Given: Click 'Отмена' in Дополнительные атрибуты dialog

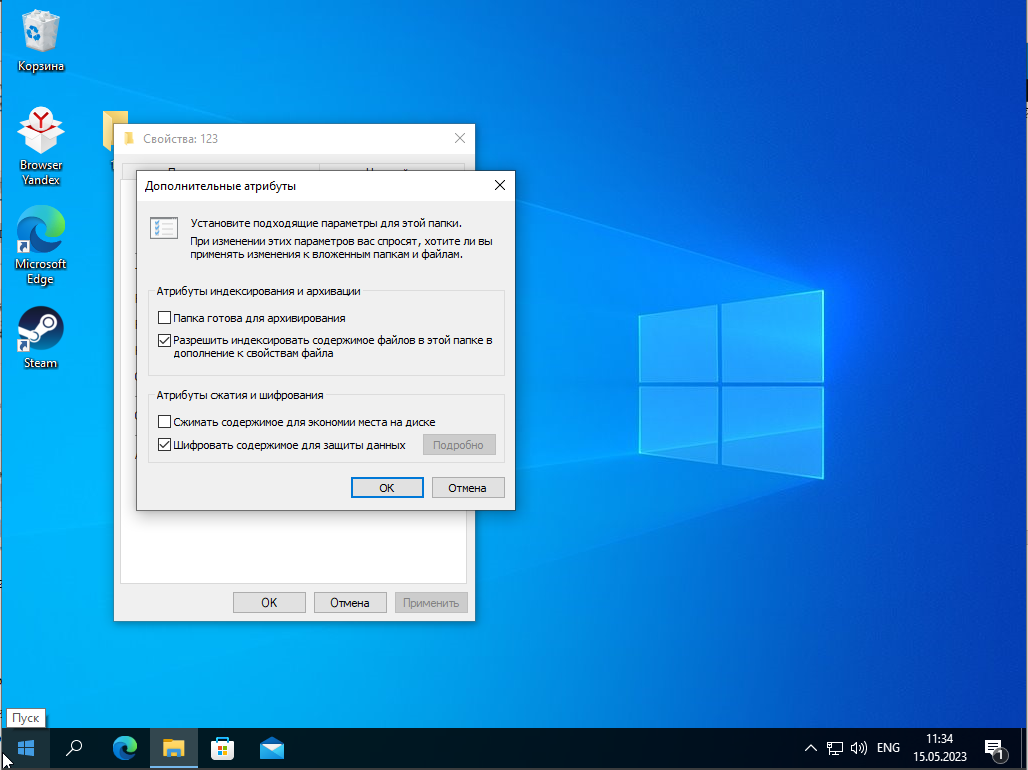Looking at the screenshot, I should coord(467,487).
